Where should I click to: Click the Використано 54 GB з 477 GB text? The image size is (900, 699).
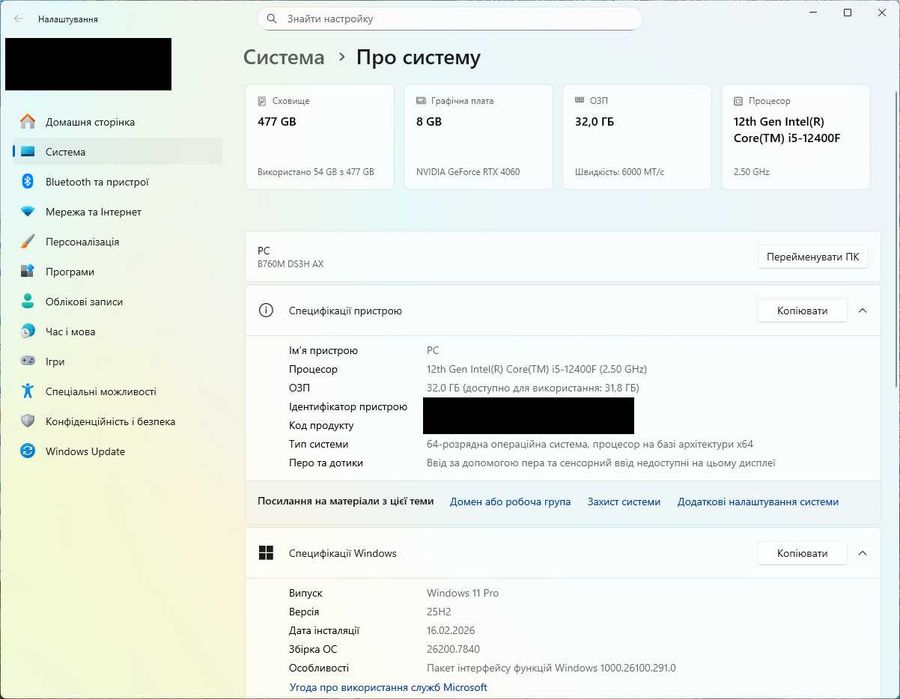pos(316,172)
